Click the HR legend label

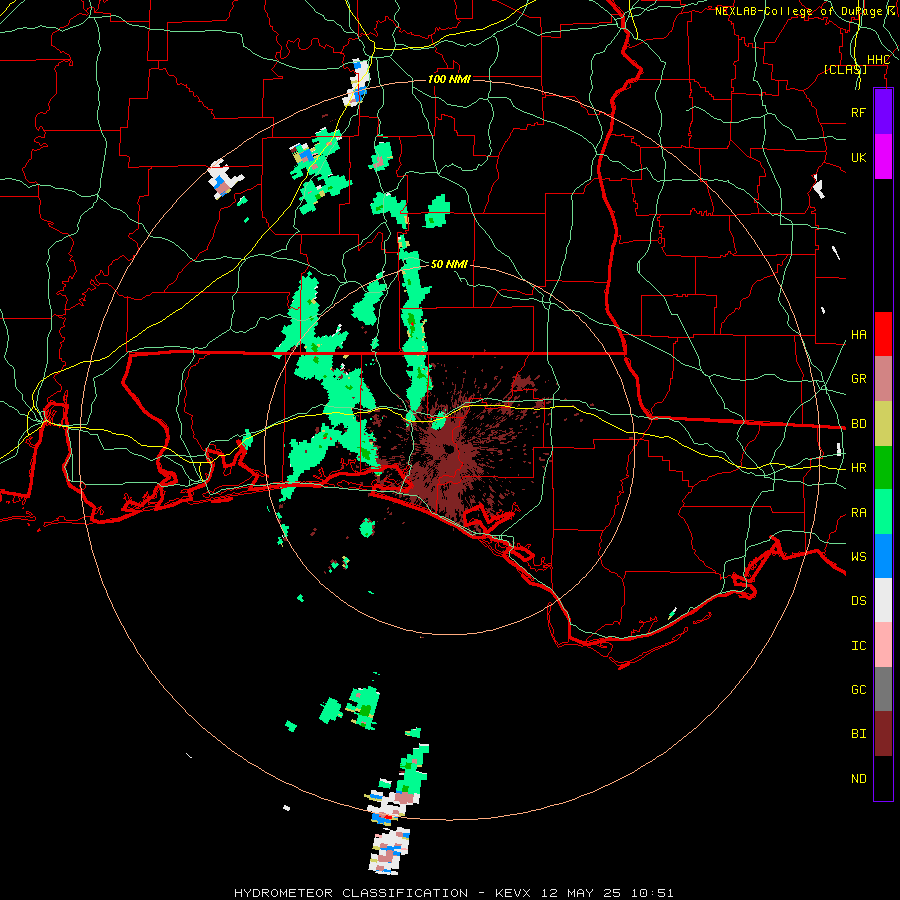[859, 468]
